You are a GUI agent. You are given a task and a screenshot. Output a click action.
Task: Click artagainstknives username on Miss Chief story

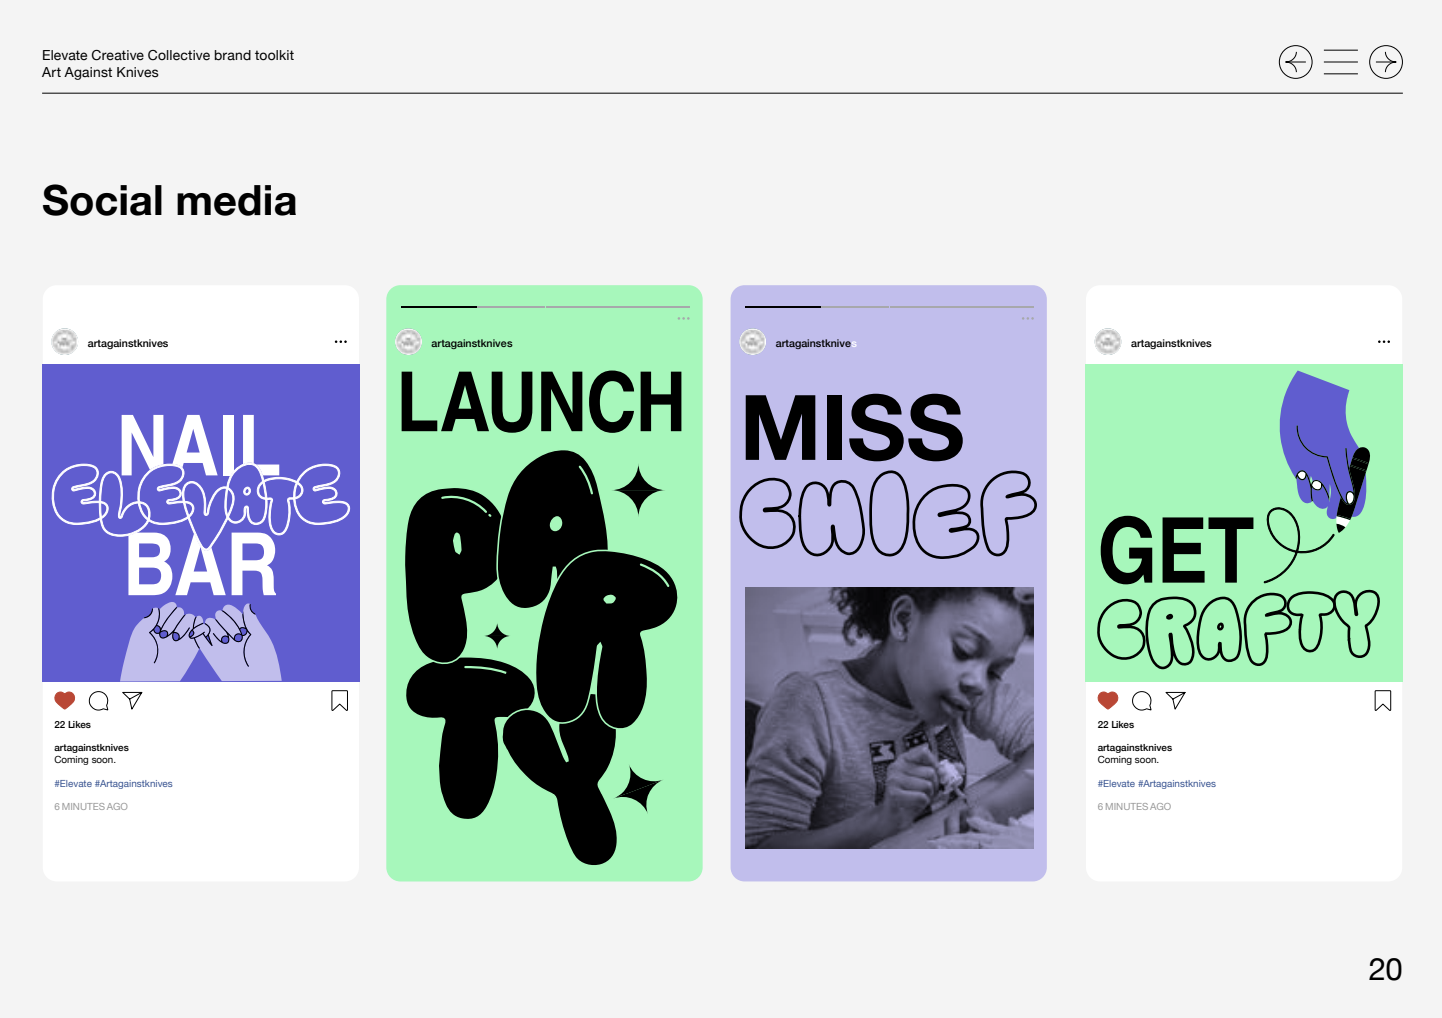point(816,343)
